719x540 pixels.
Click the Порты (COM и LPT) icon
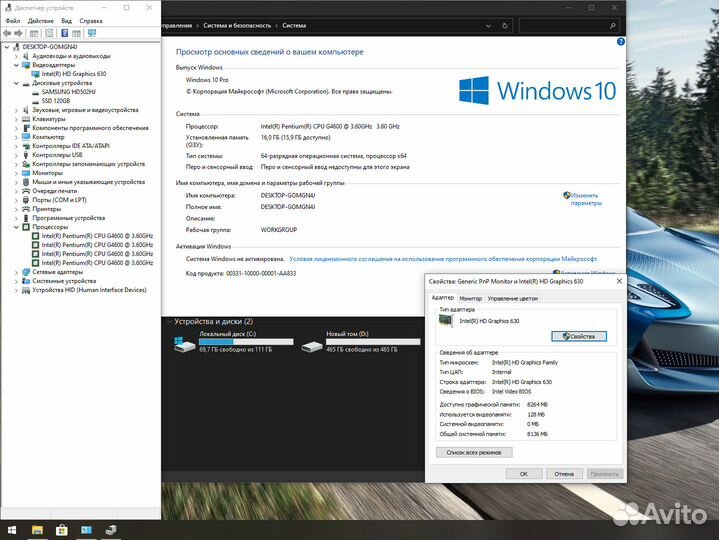[x=26, y=200]
